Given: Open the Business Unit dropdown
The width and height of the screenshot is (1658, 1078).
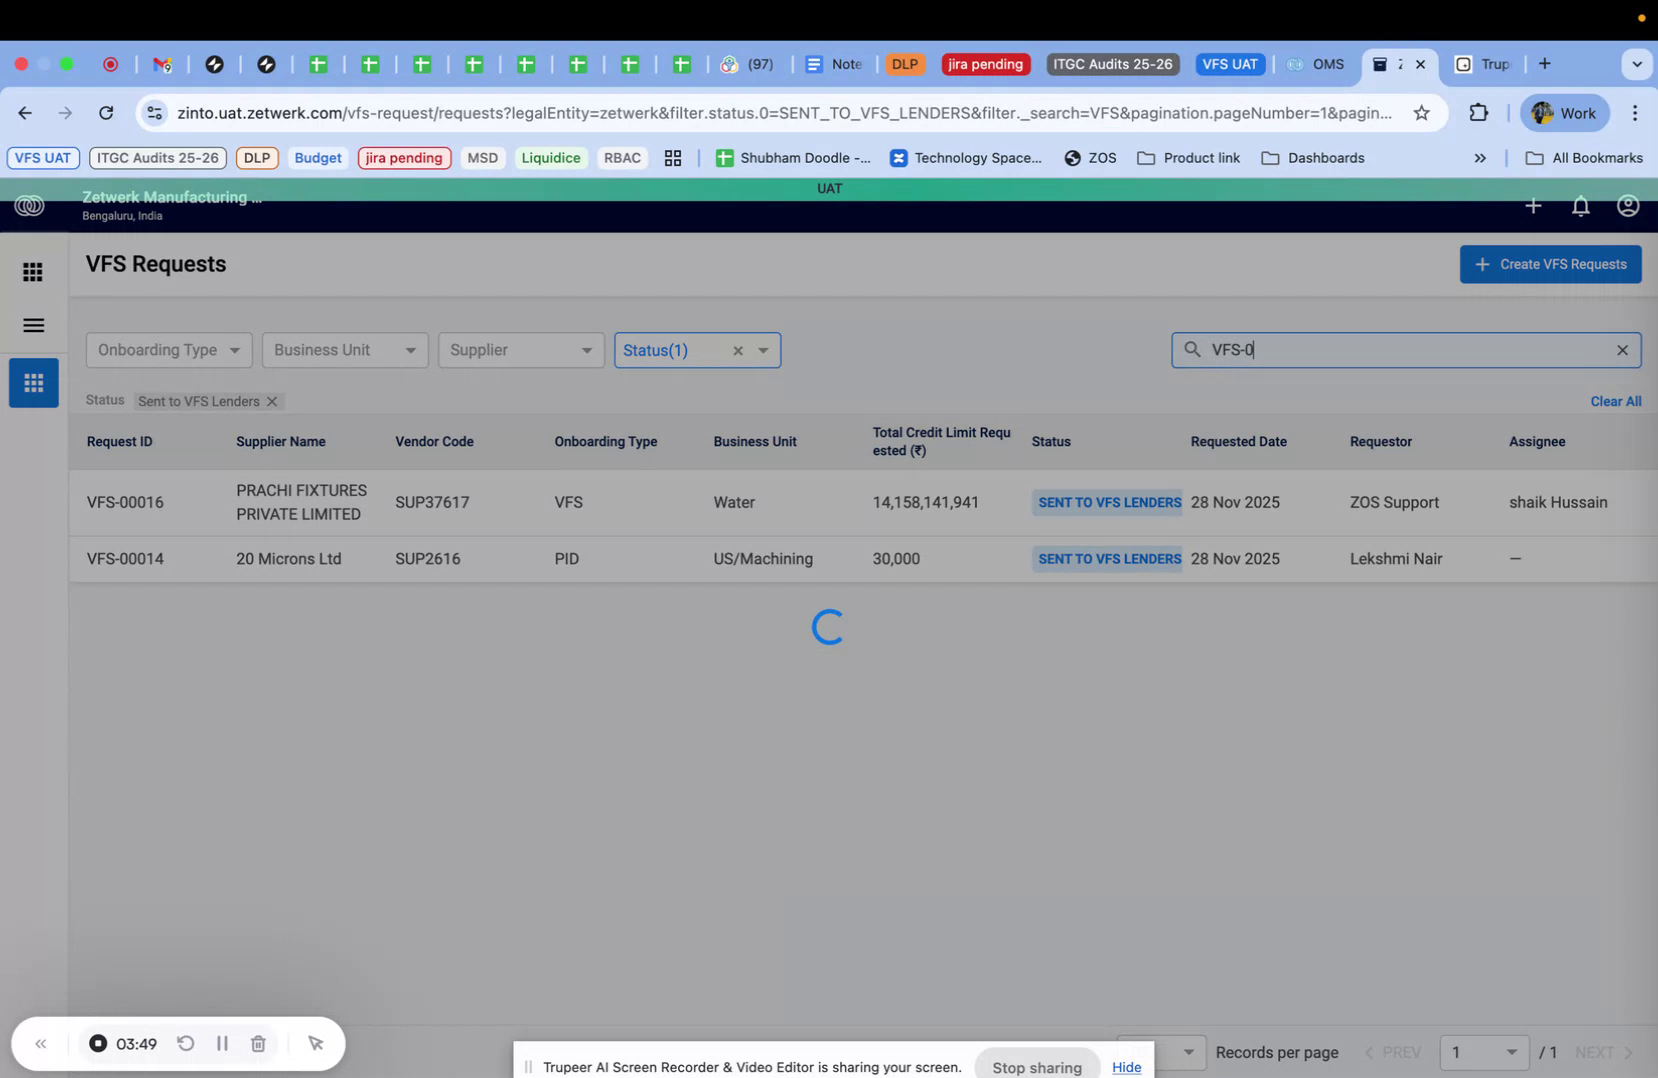Looking at the screenshot, I should (x=344, y=350).
